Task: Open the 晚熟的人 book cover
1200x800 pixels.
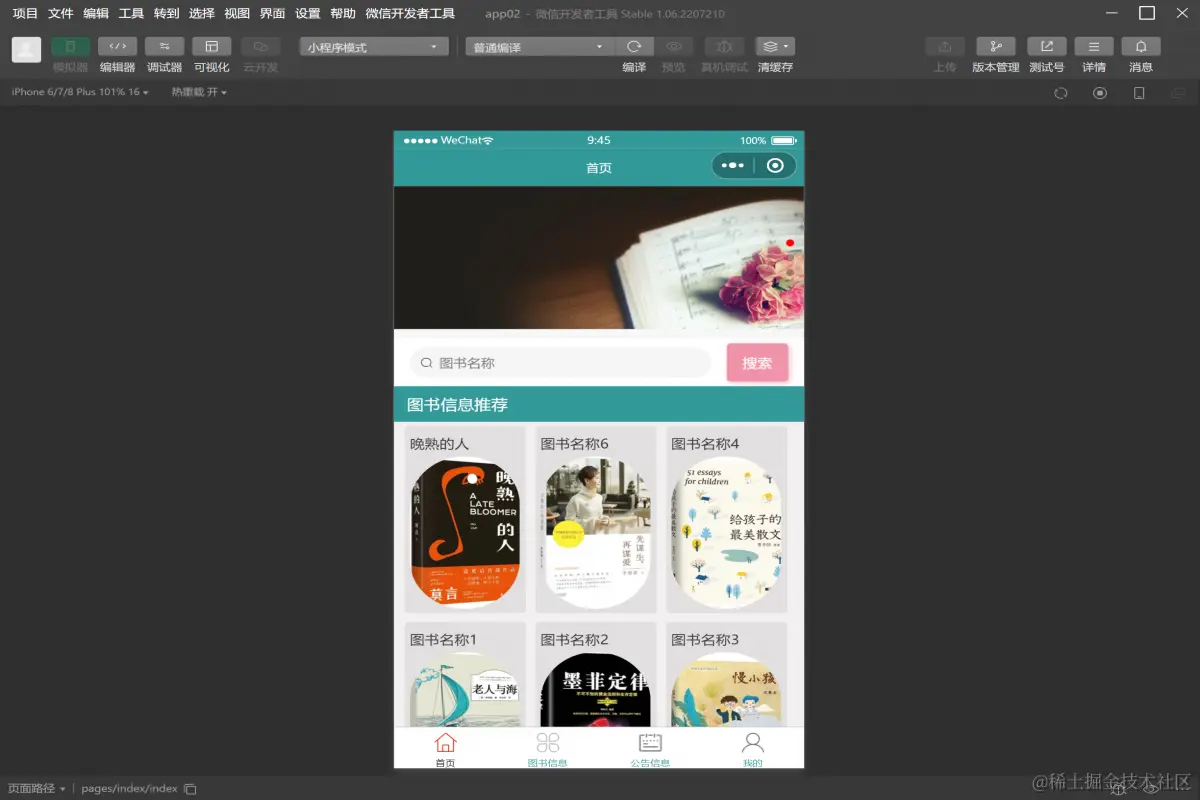Action: (465, 532)
